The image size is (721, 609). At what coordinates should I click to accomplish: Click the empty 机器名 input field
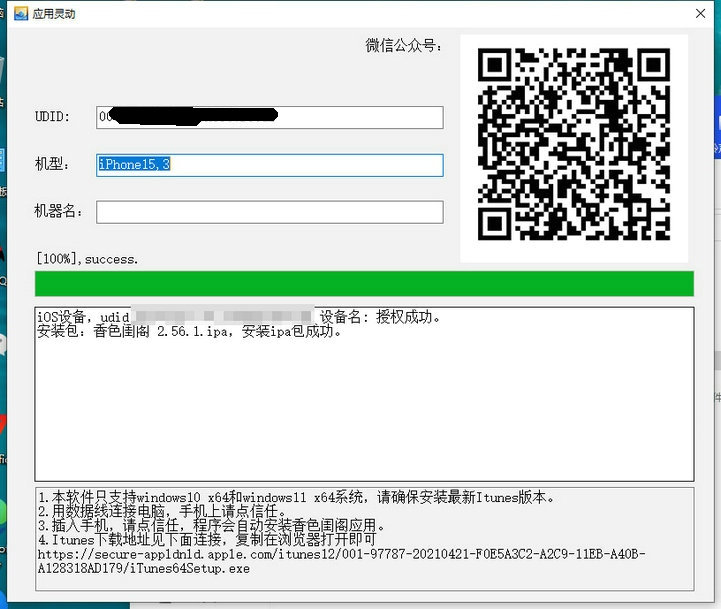click(269, 212)
